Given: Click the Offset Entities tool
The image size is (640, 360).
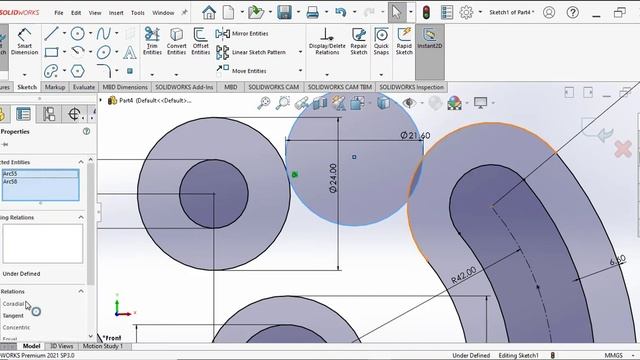Looking at the screenshot, I should click(x=200, y=41).
